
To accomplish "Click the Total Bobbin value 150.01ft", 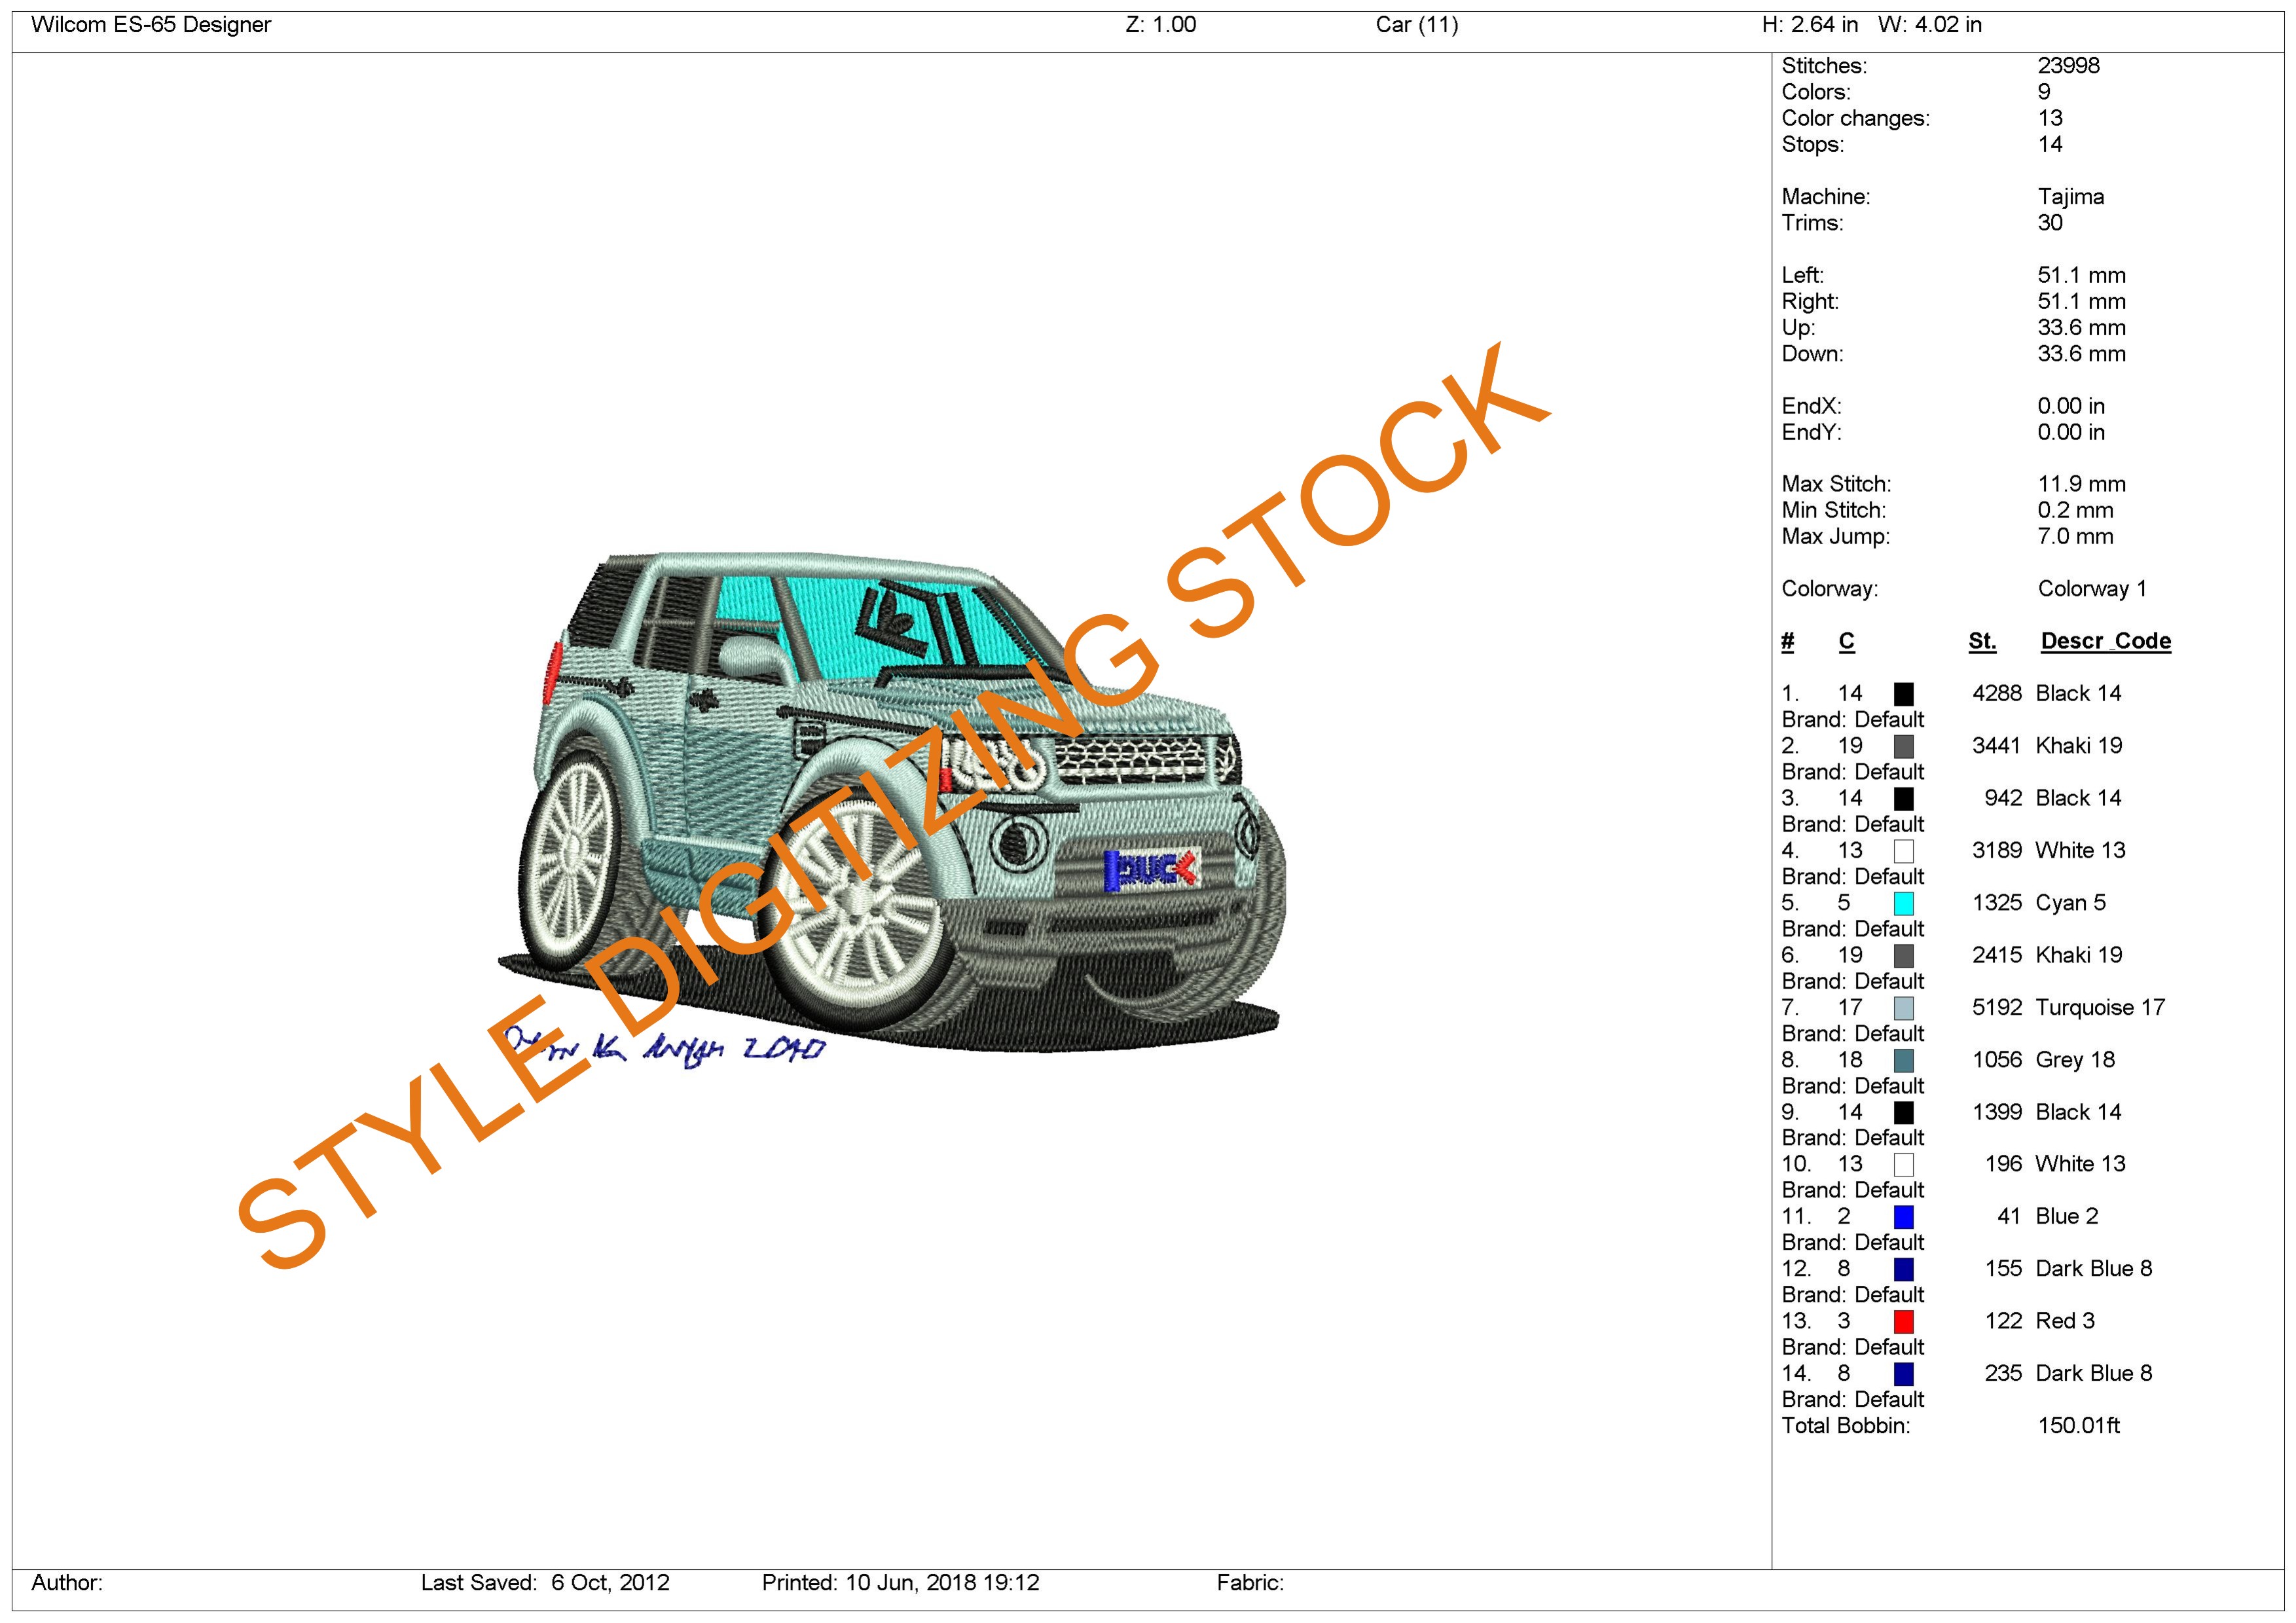I will point(2078,1426).
